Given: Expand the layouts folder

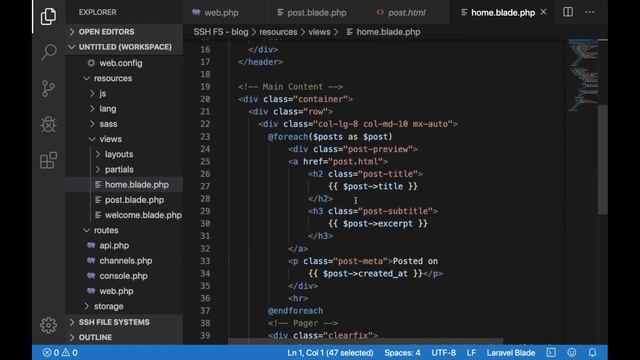Looking at the screenshot, I should click(x=98, y=154).
